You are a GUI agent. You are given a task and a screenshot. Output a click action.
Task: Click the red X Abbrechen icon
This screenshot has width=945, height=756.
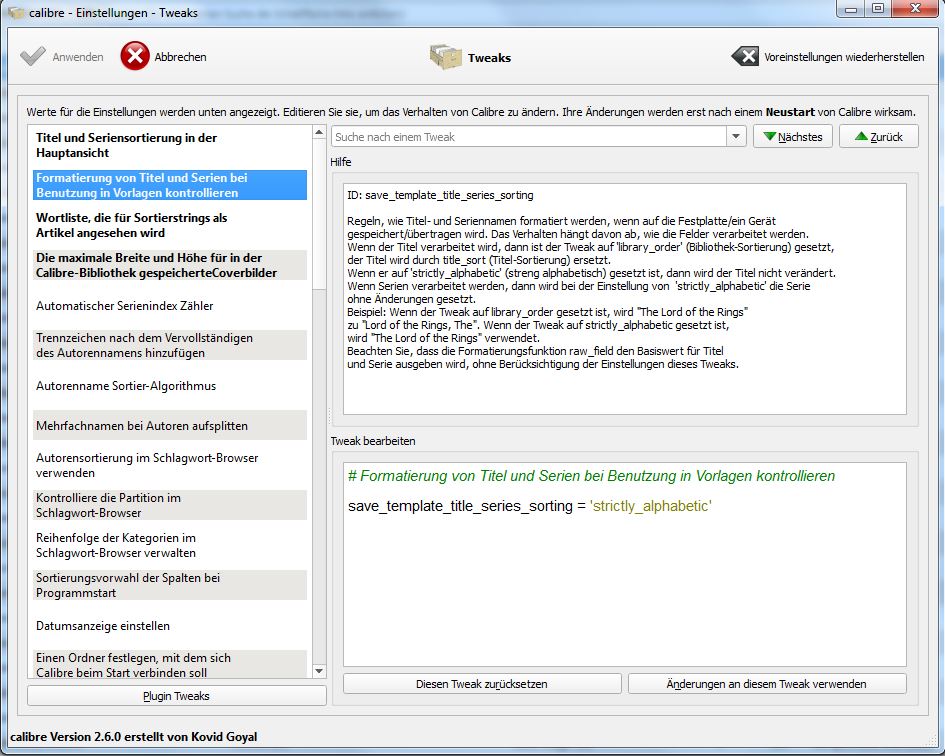(x=134, y=56)
